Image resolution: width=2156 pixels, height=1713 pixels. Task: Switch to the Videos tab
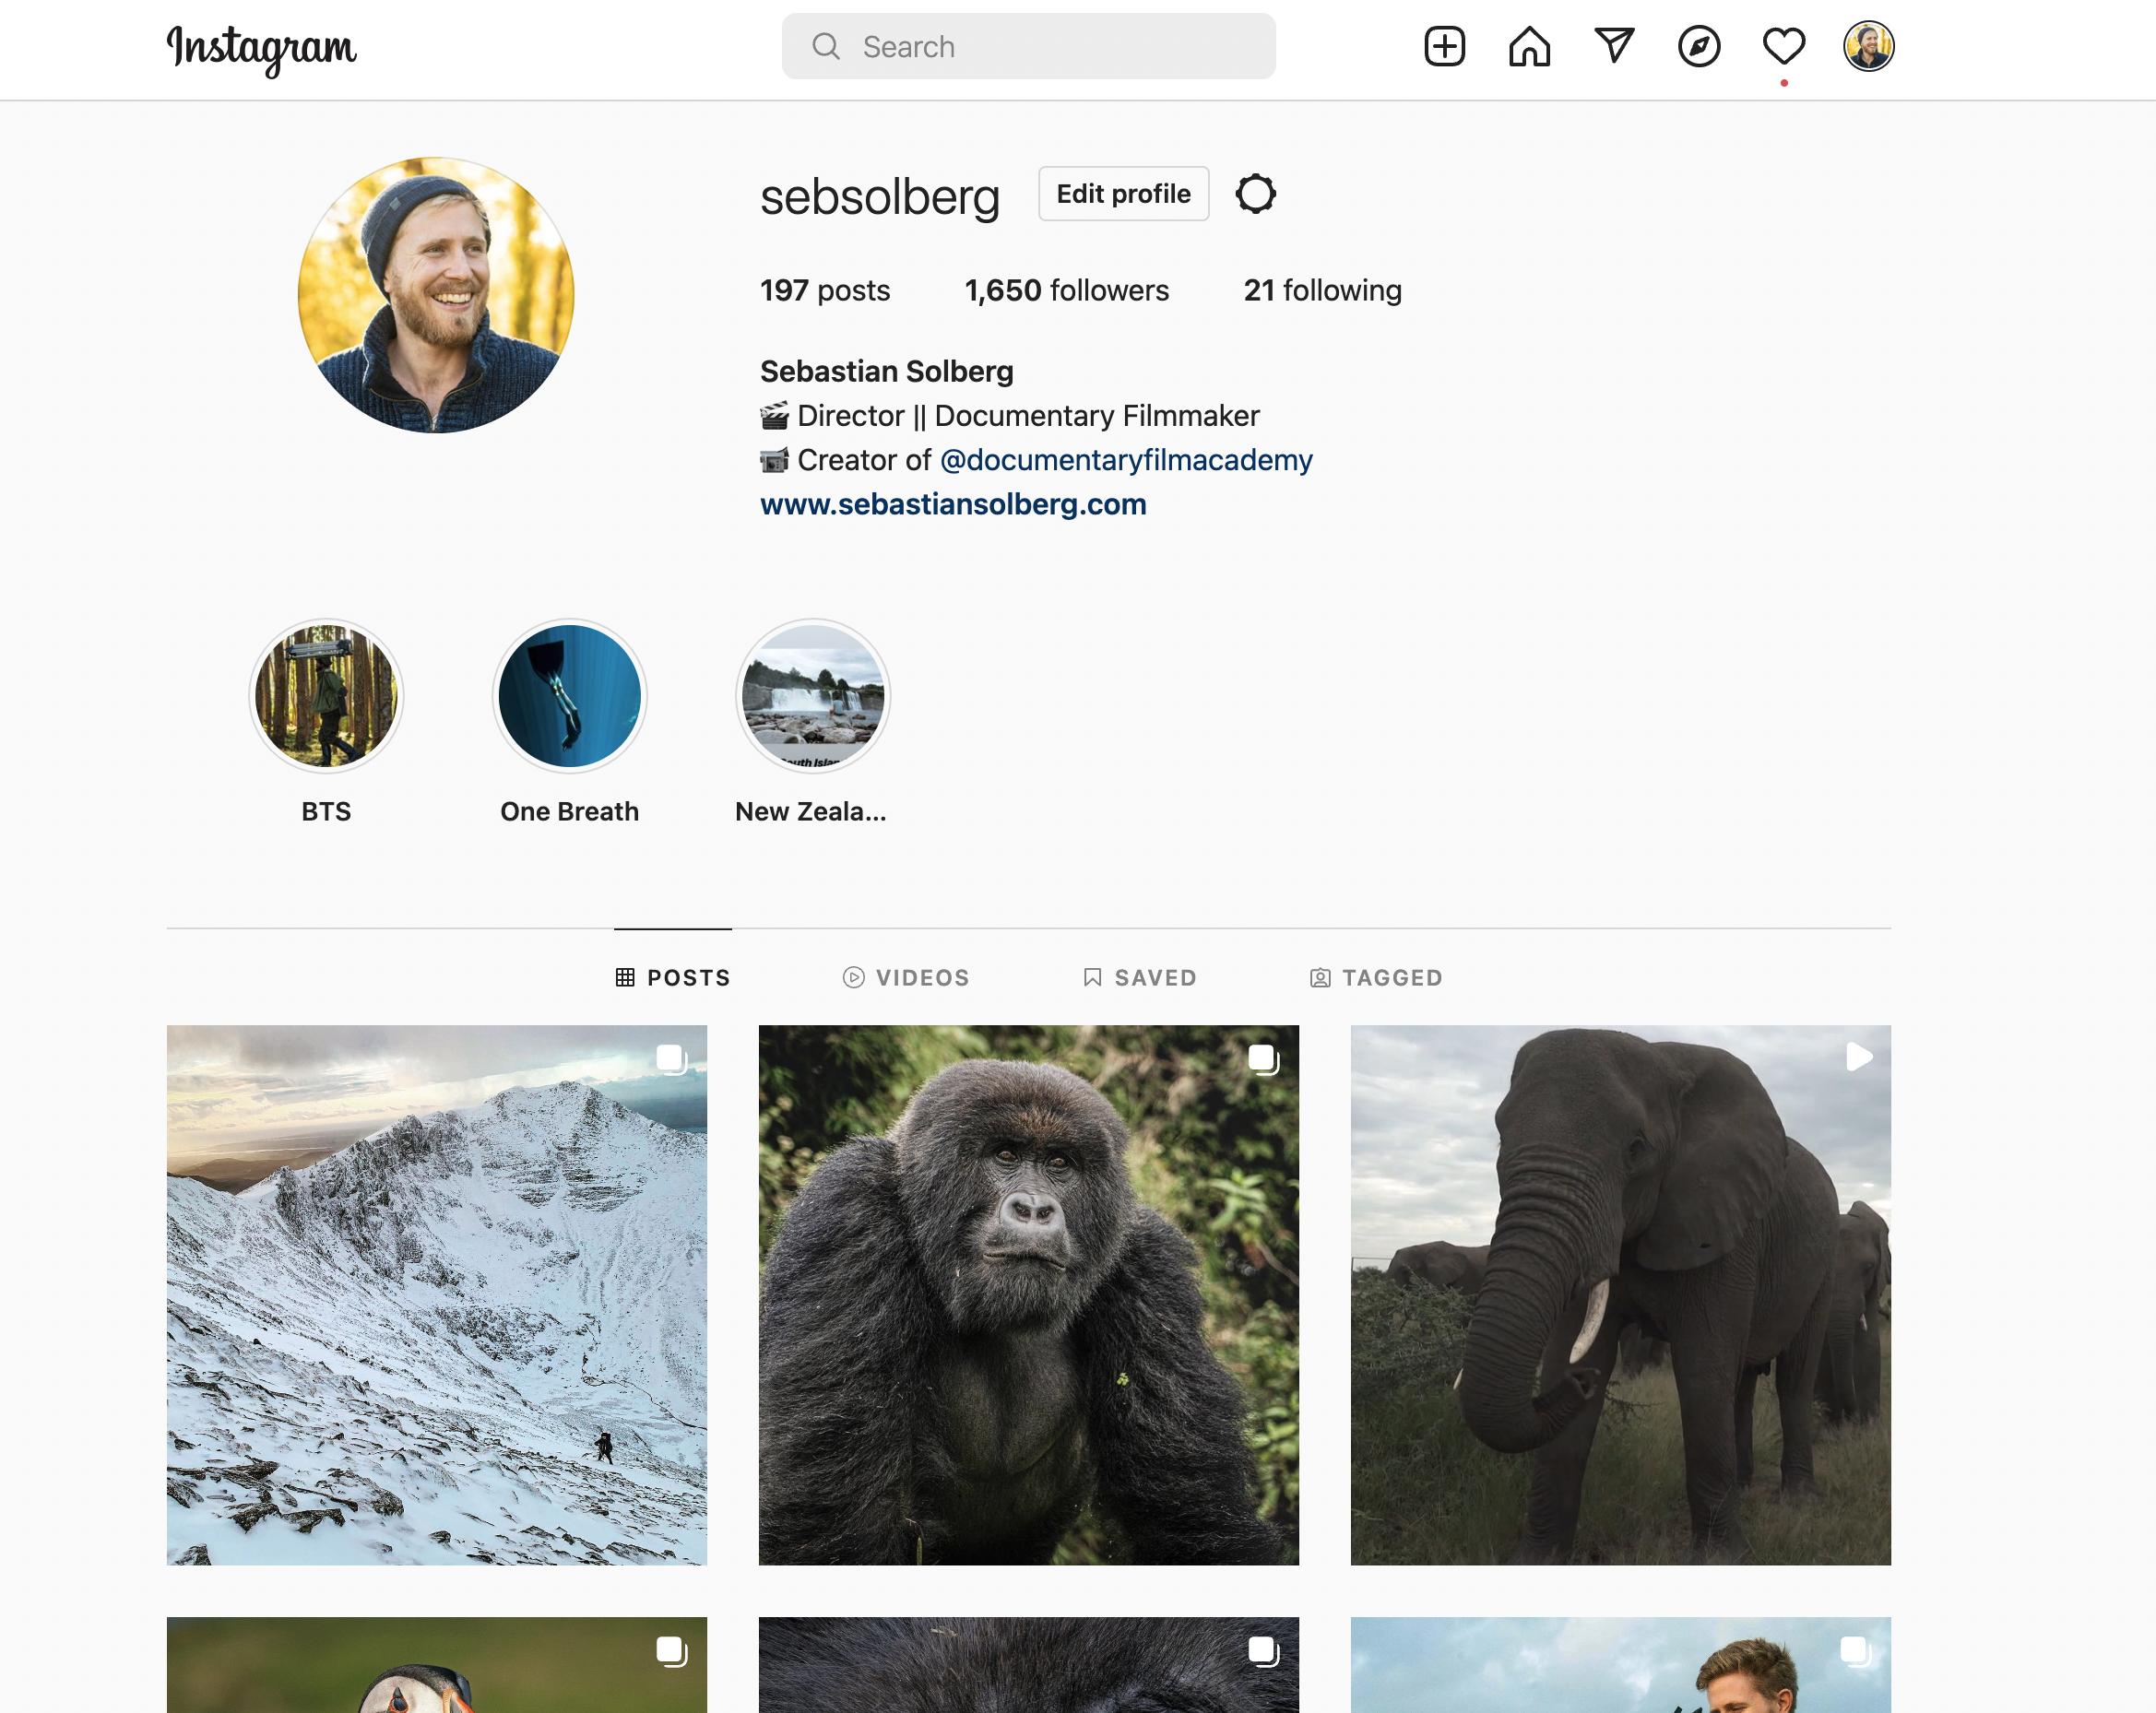(906, 977)
